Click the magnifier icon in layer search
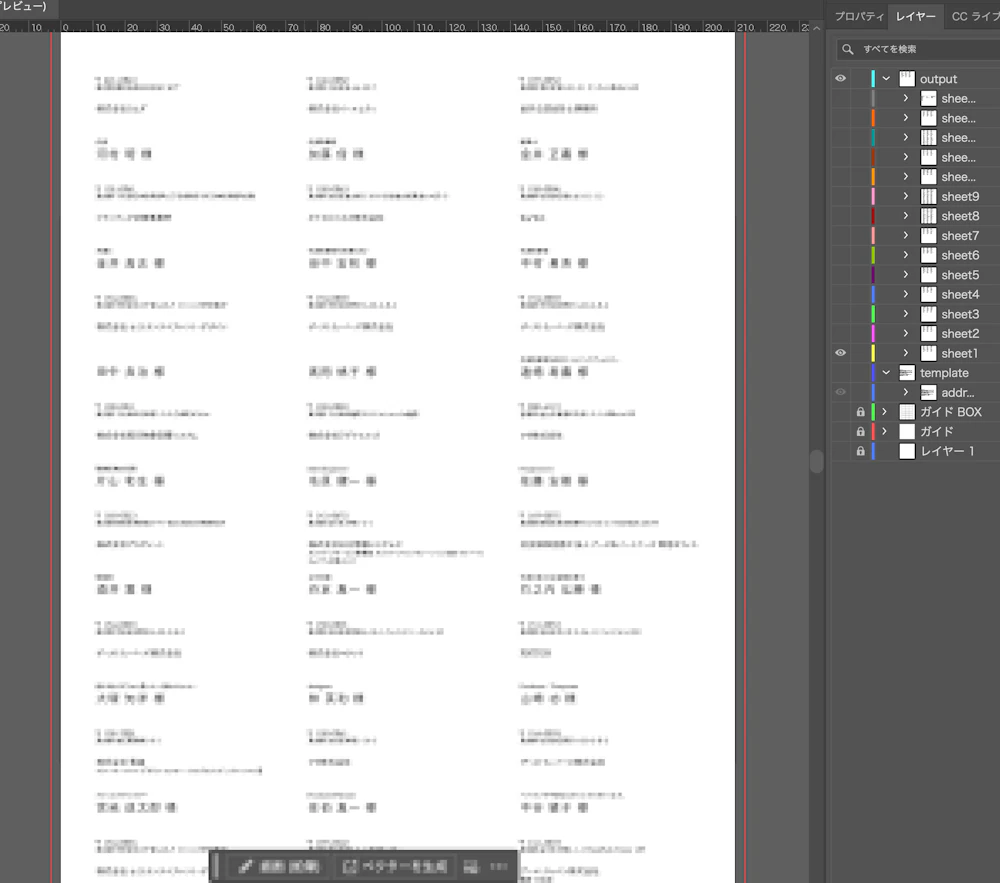The height and width of the screenshot is (883, 1000). click(x=848, y=49)
